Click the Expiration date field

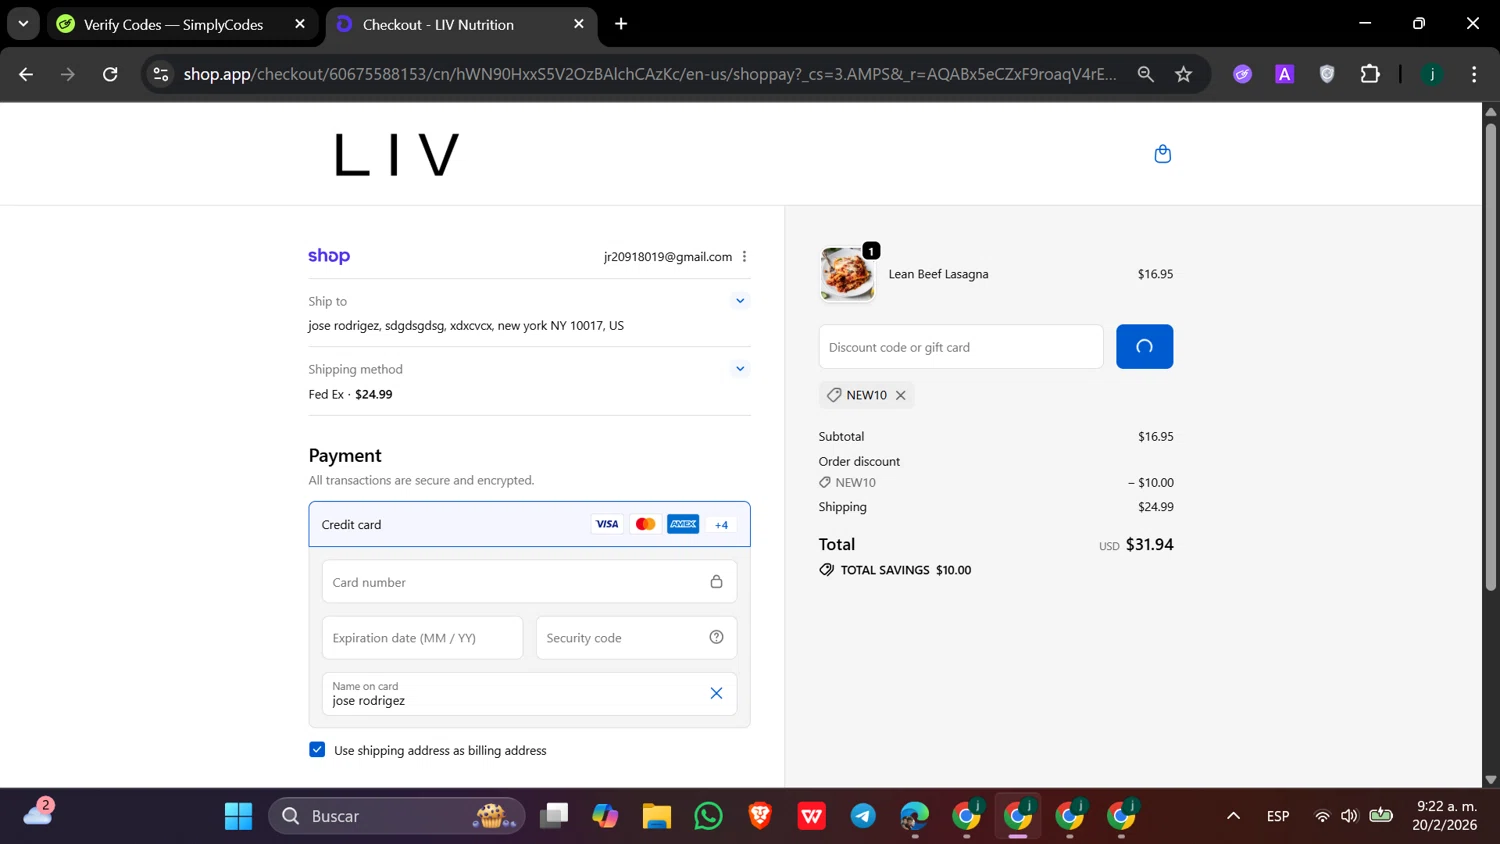coord(422,638)
